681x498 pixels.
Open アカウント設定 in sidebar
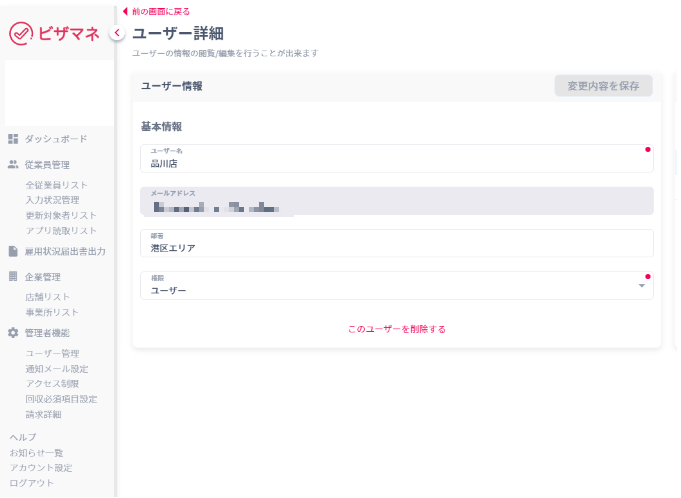pos(40,468)
